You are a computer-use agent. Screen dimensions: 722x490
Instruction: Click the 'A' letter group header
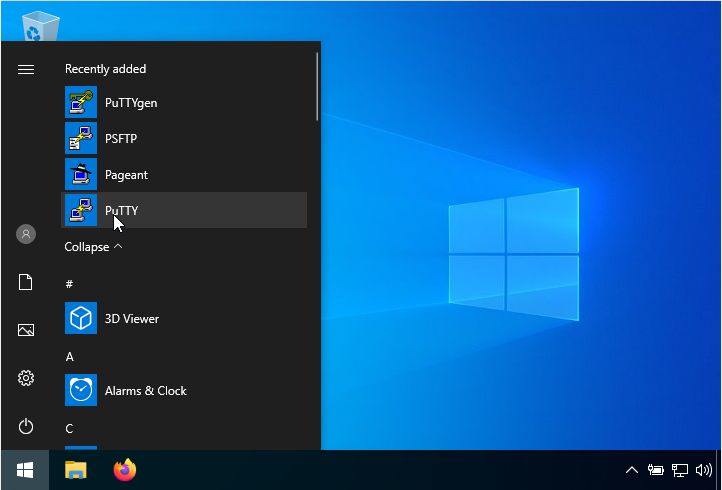[70, 356]
